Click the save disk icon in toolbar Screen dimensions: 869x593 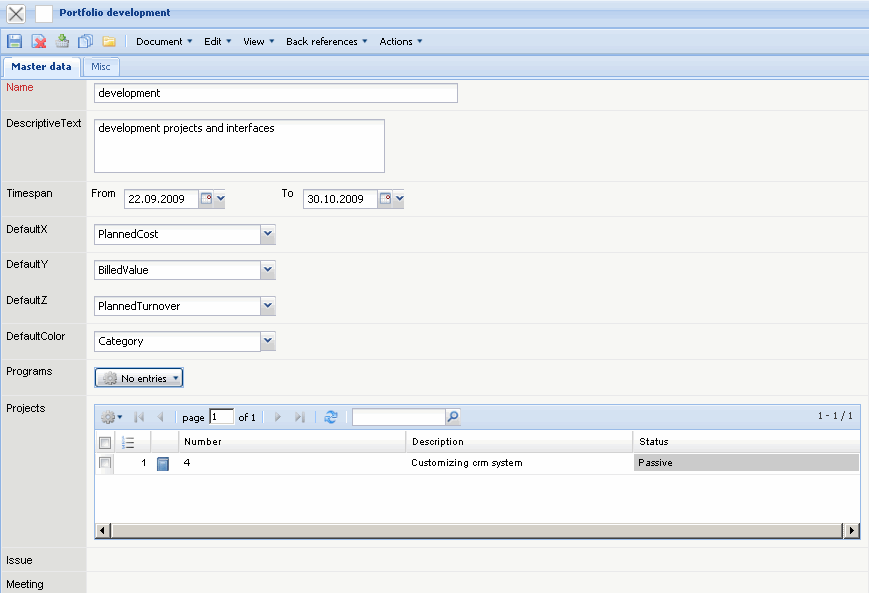point(15,41)
